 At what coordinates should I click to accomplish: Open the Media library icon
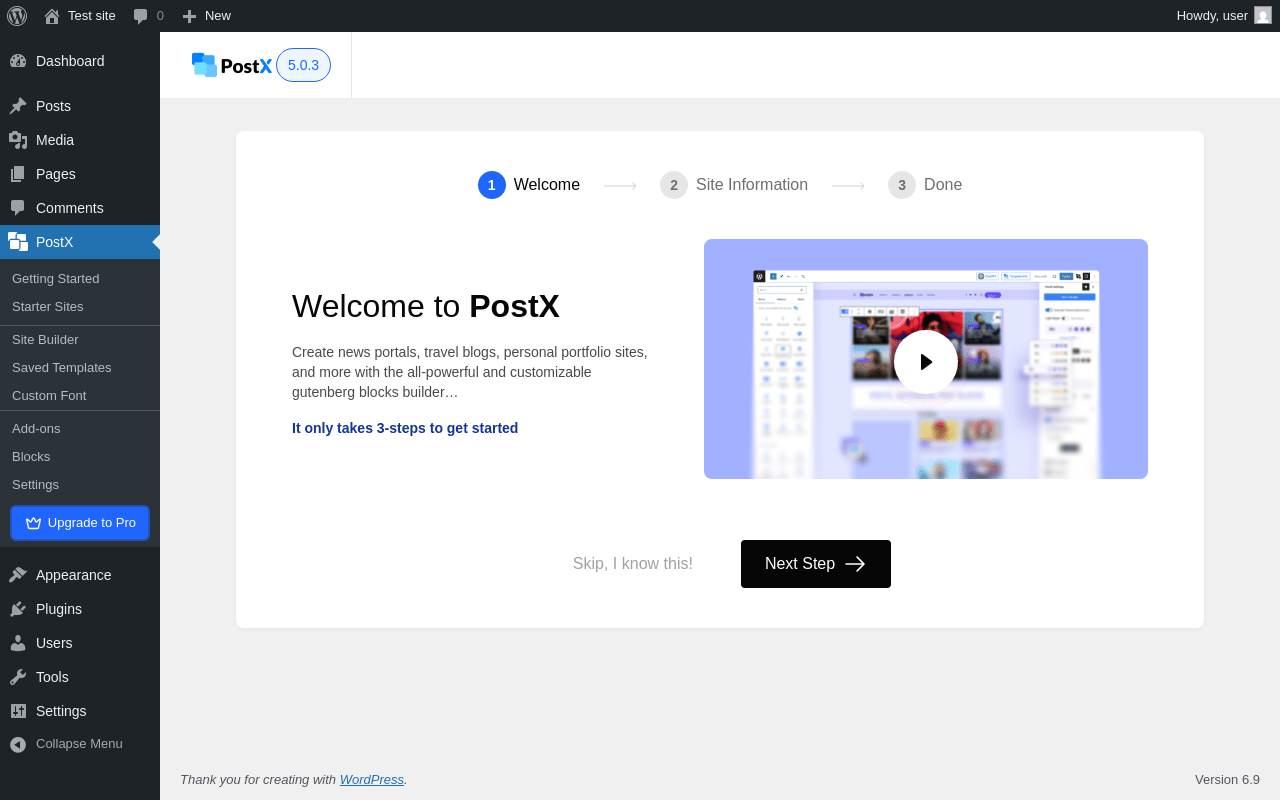click(18, 140)
